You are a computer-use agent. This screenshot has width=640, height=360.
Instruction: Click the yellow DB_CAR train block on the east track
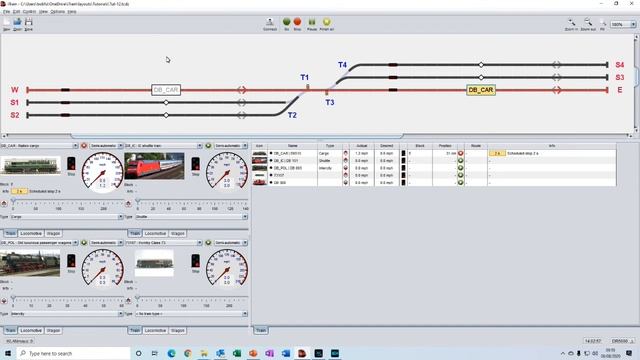[x=481, y=90]
